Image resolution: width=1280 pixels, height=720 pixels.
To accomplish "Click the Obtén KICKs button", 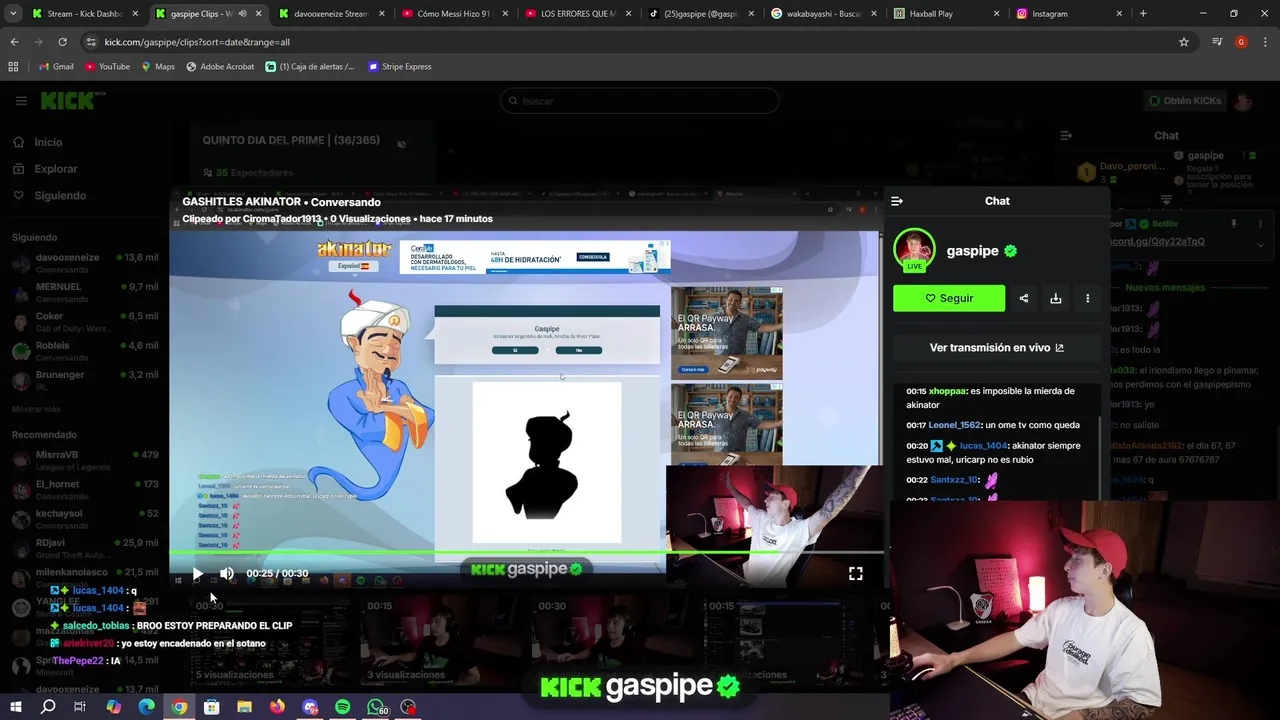I will pyautogui.click(x=1186, y=101).
